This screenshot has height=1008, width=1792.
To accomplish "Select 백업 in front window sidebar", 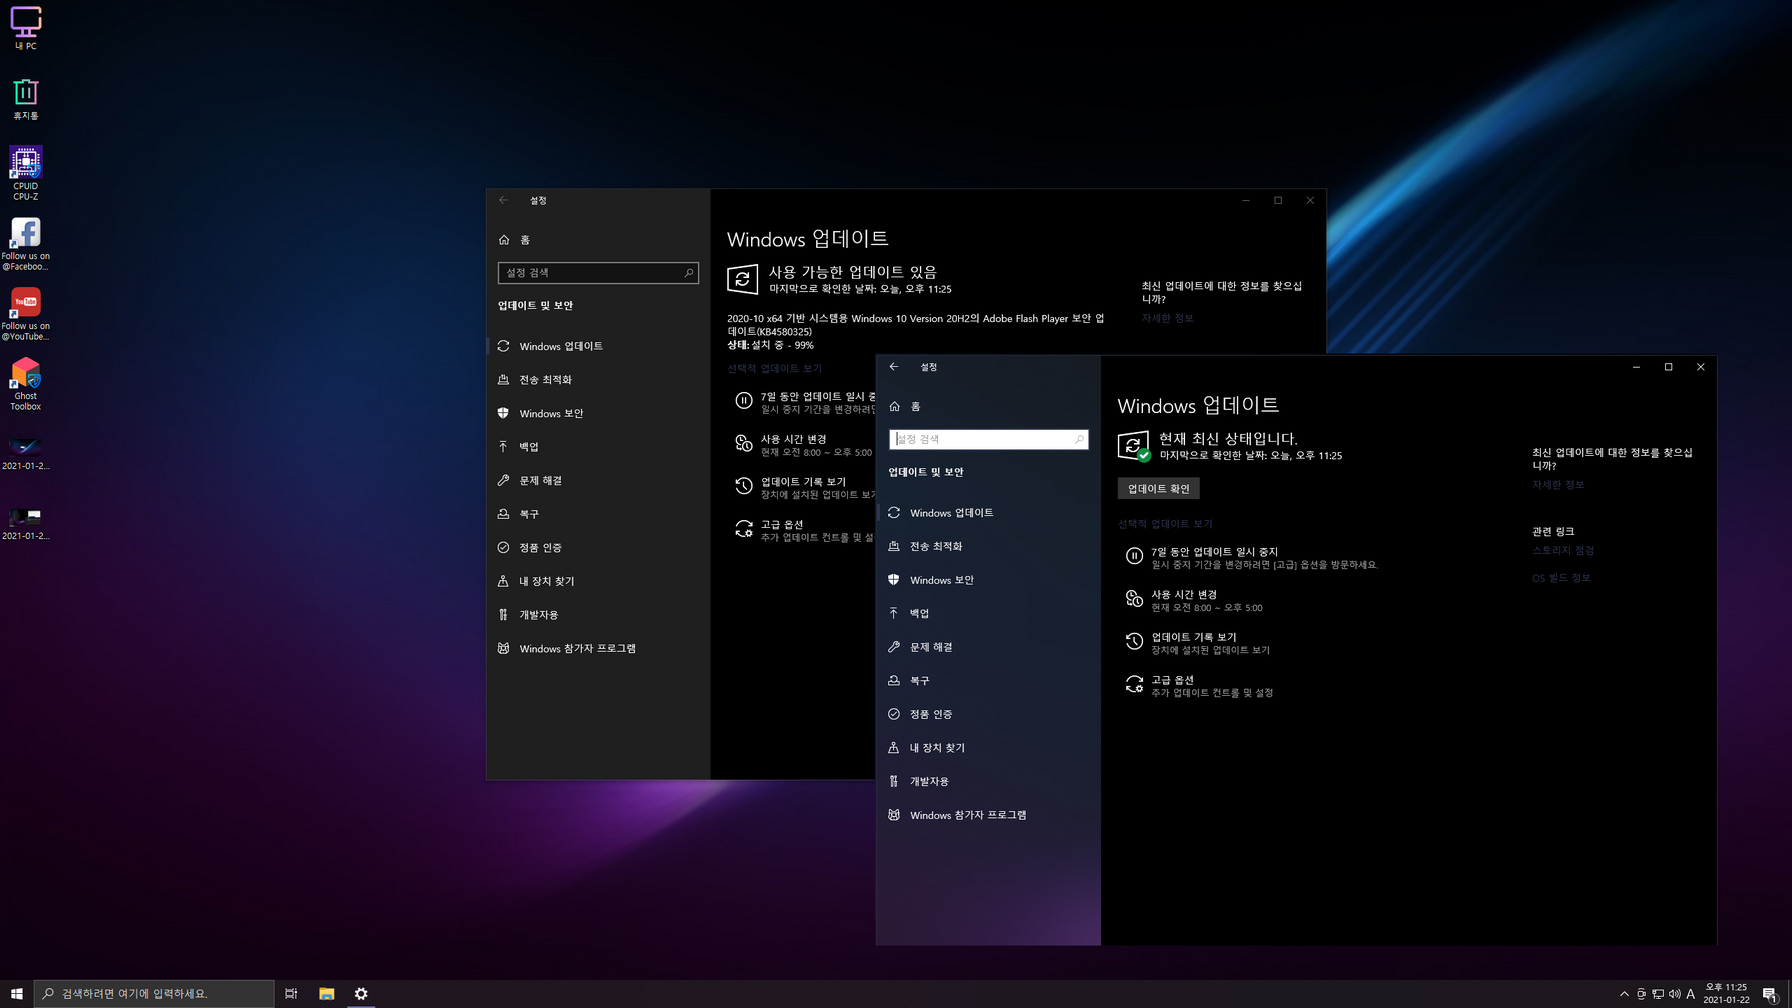I will coord(988,613).
